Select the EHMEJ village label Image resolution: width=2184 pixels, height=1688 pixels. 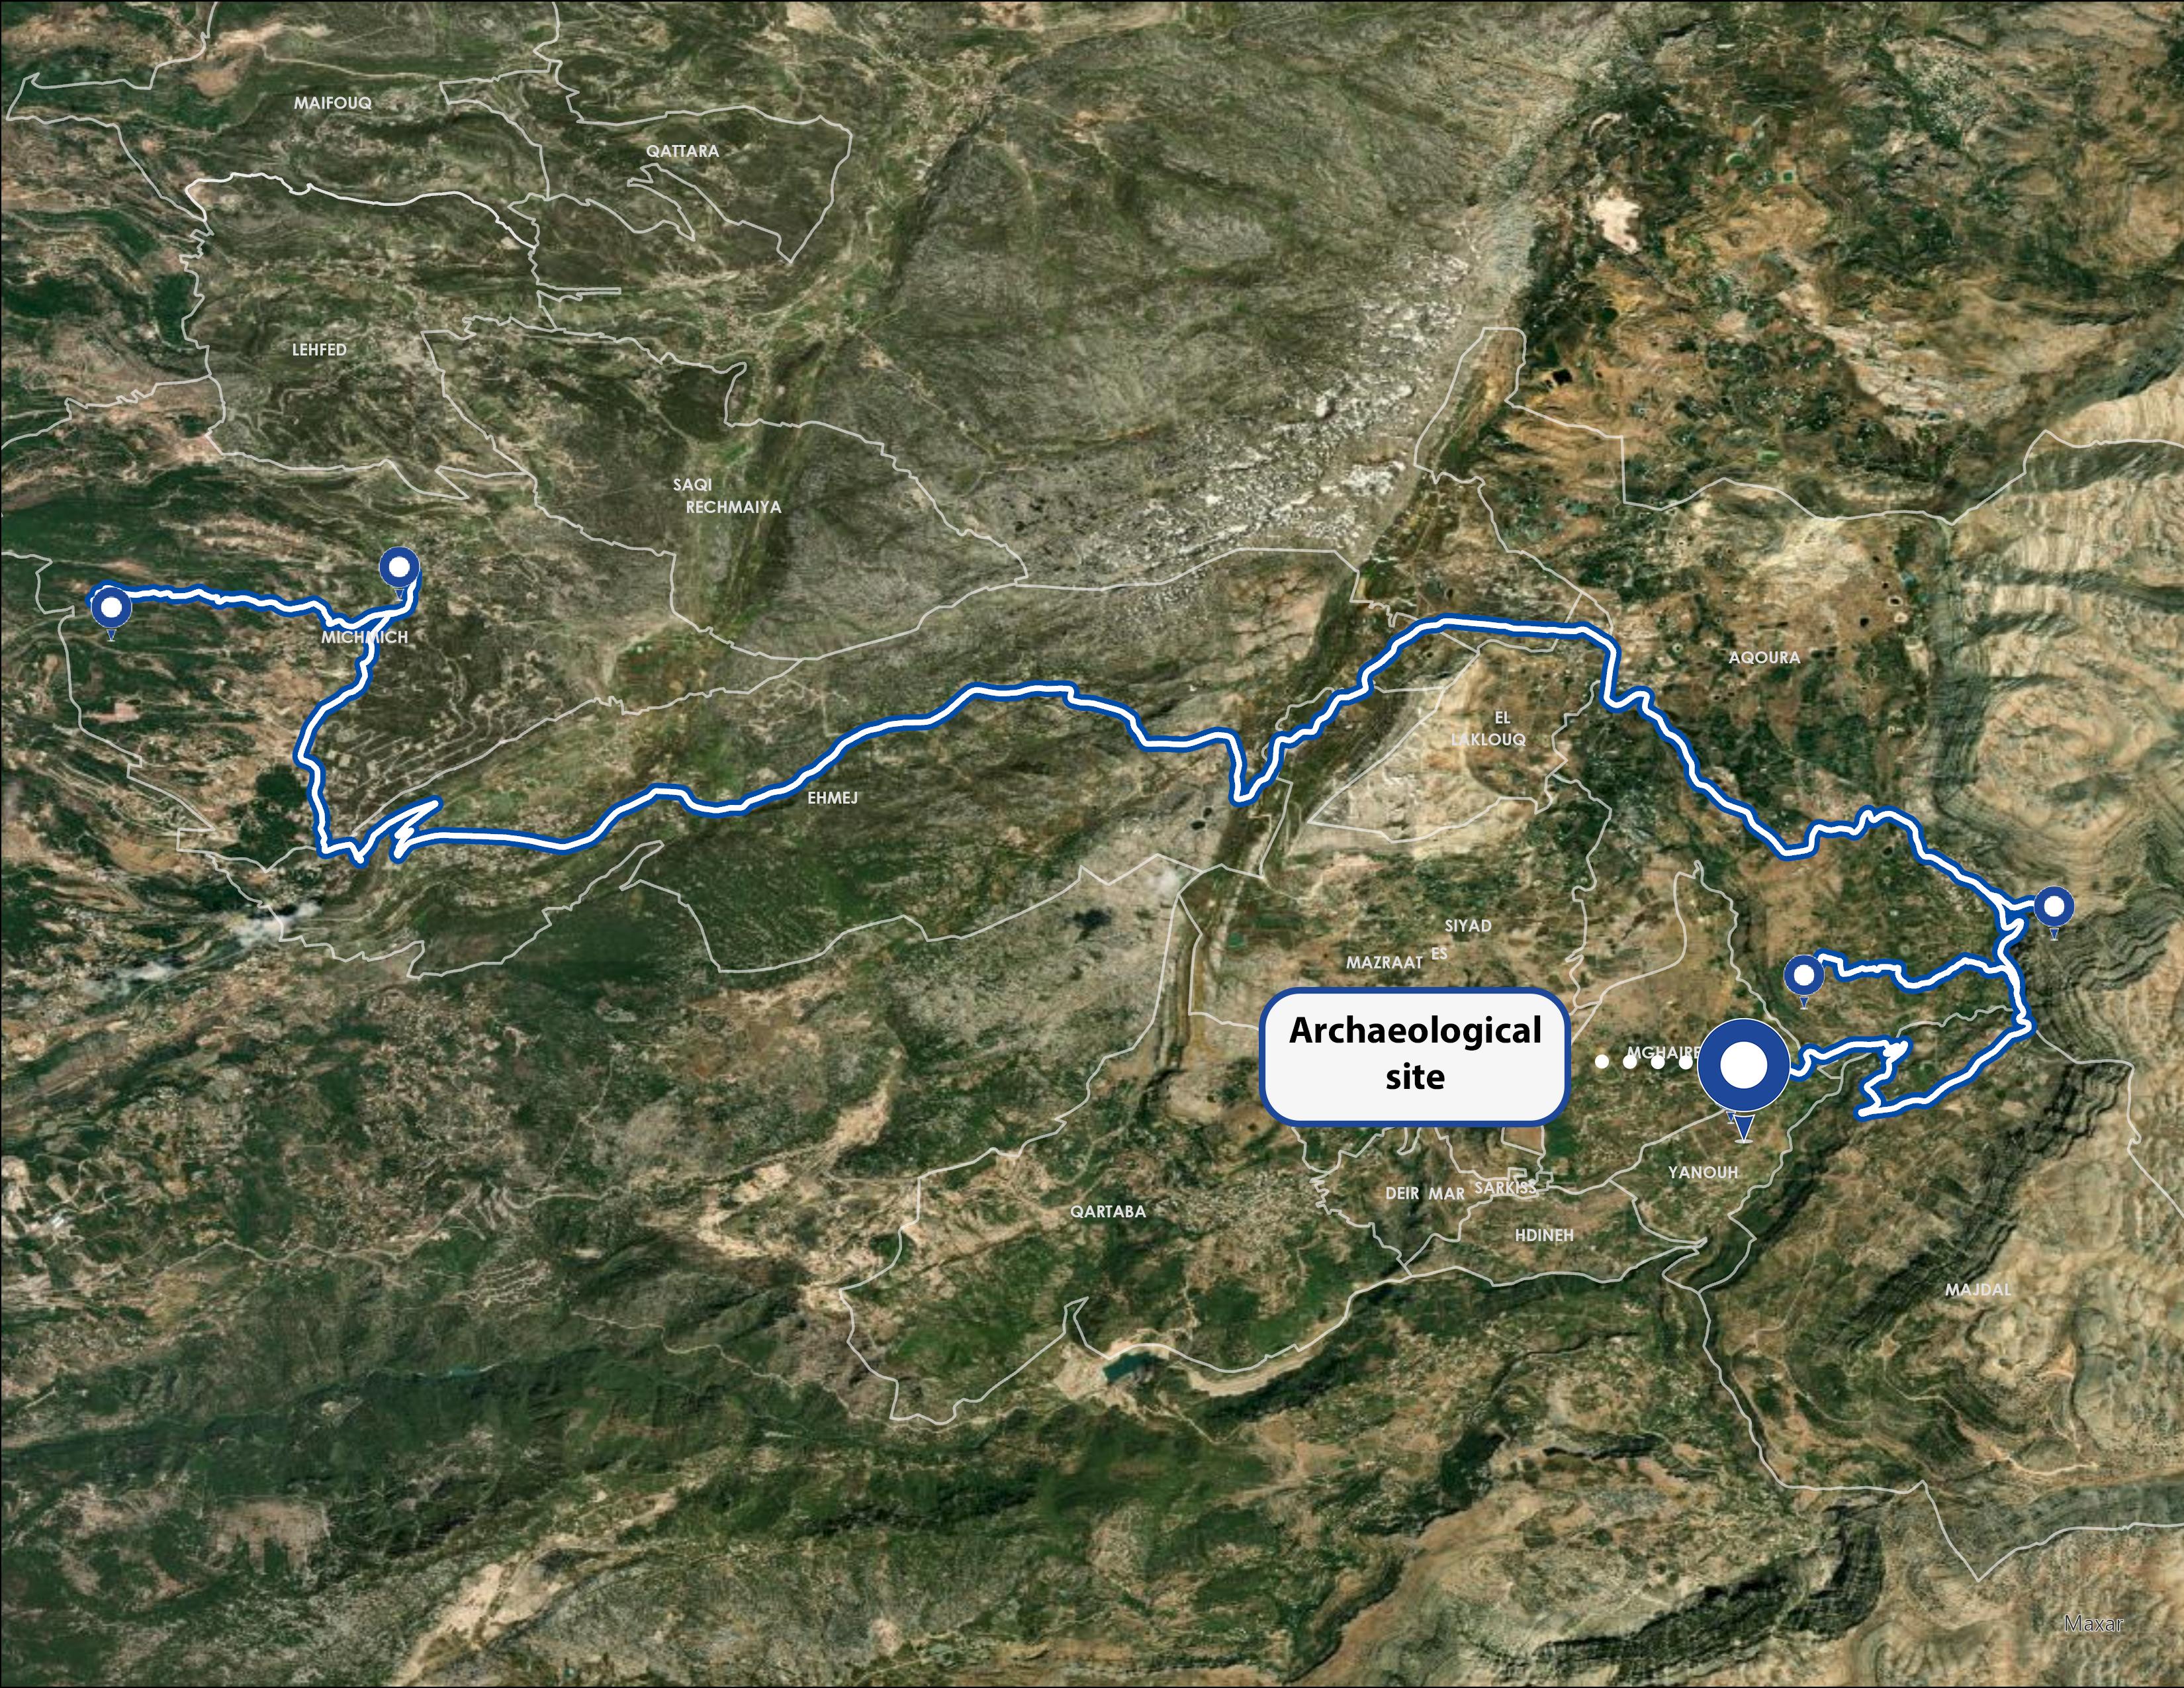[x=833, y=798]
